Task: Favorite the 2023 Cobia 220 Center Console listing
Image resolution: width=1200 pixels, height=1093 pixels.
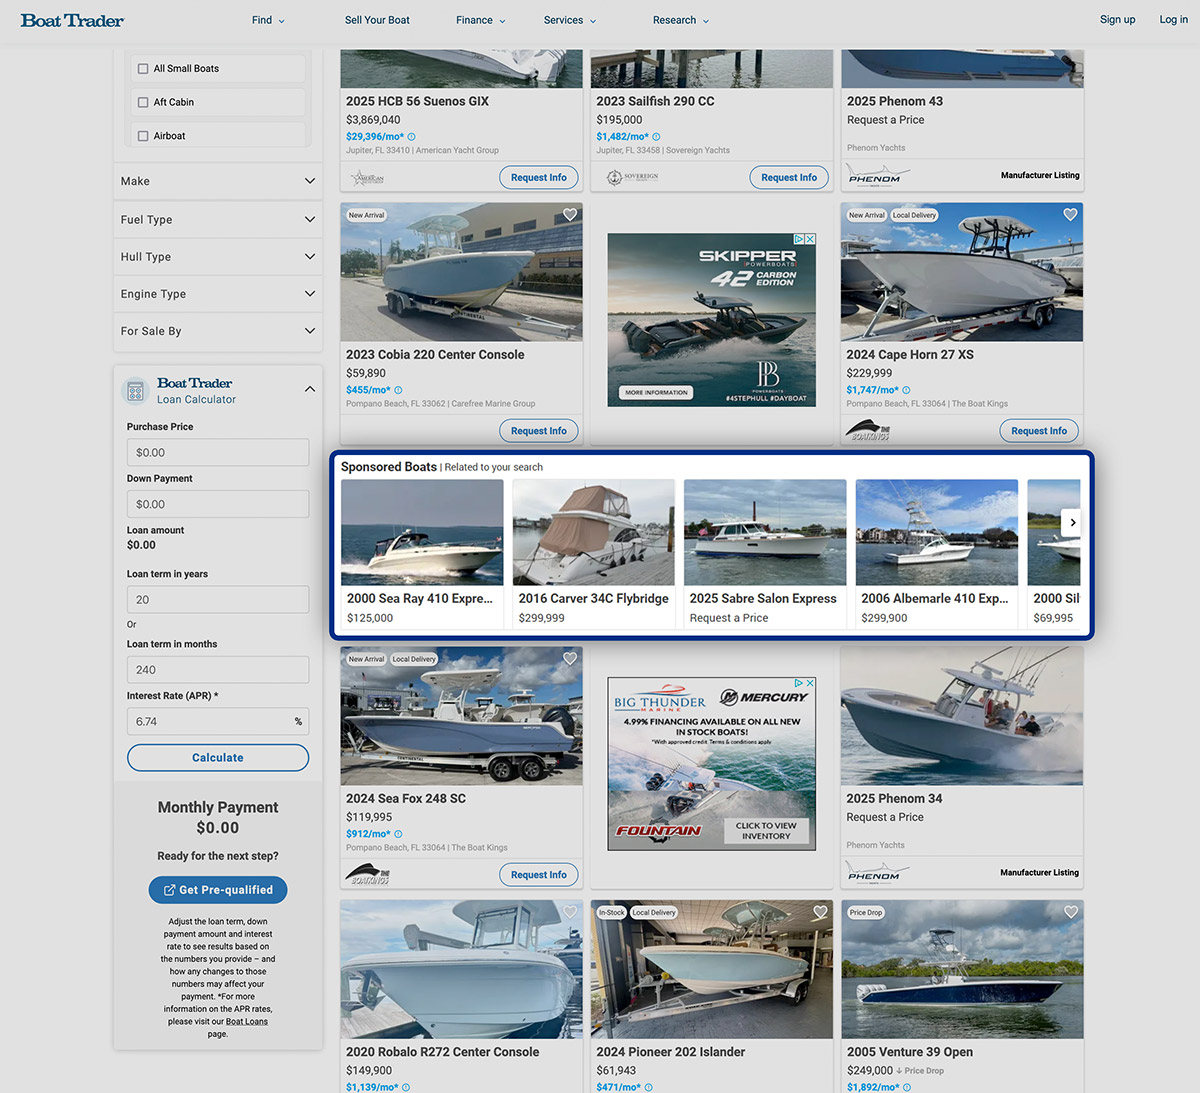Action: click(x=570, y=215)
